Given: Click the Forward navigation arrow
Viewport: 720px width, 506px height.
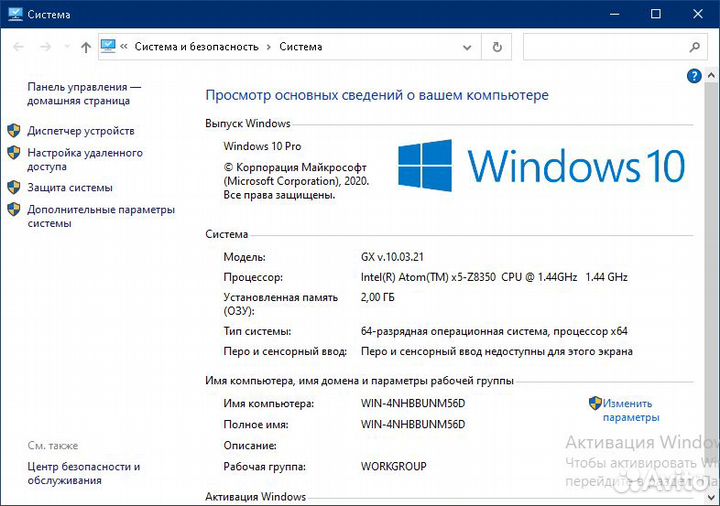Looking at the screenshot, I should click(x=45, y=47).
